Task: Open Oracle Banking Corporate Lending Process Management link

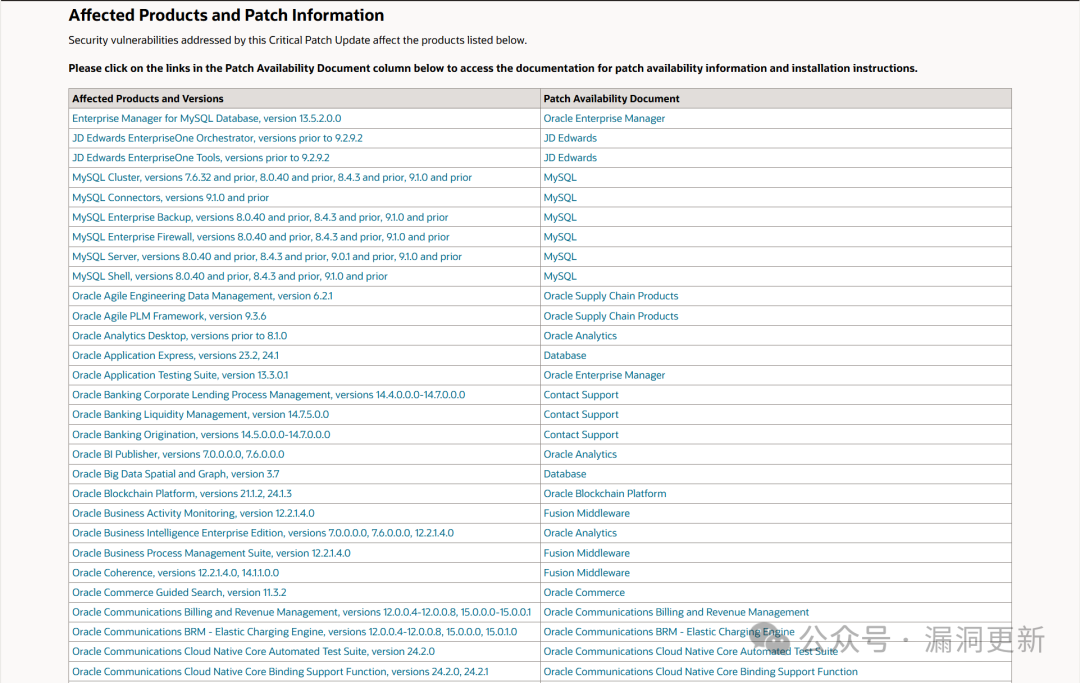Action: click(x=269, y=395)
